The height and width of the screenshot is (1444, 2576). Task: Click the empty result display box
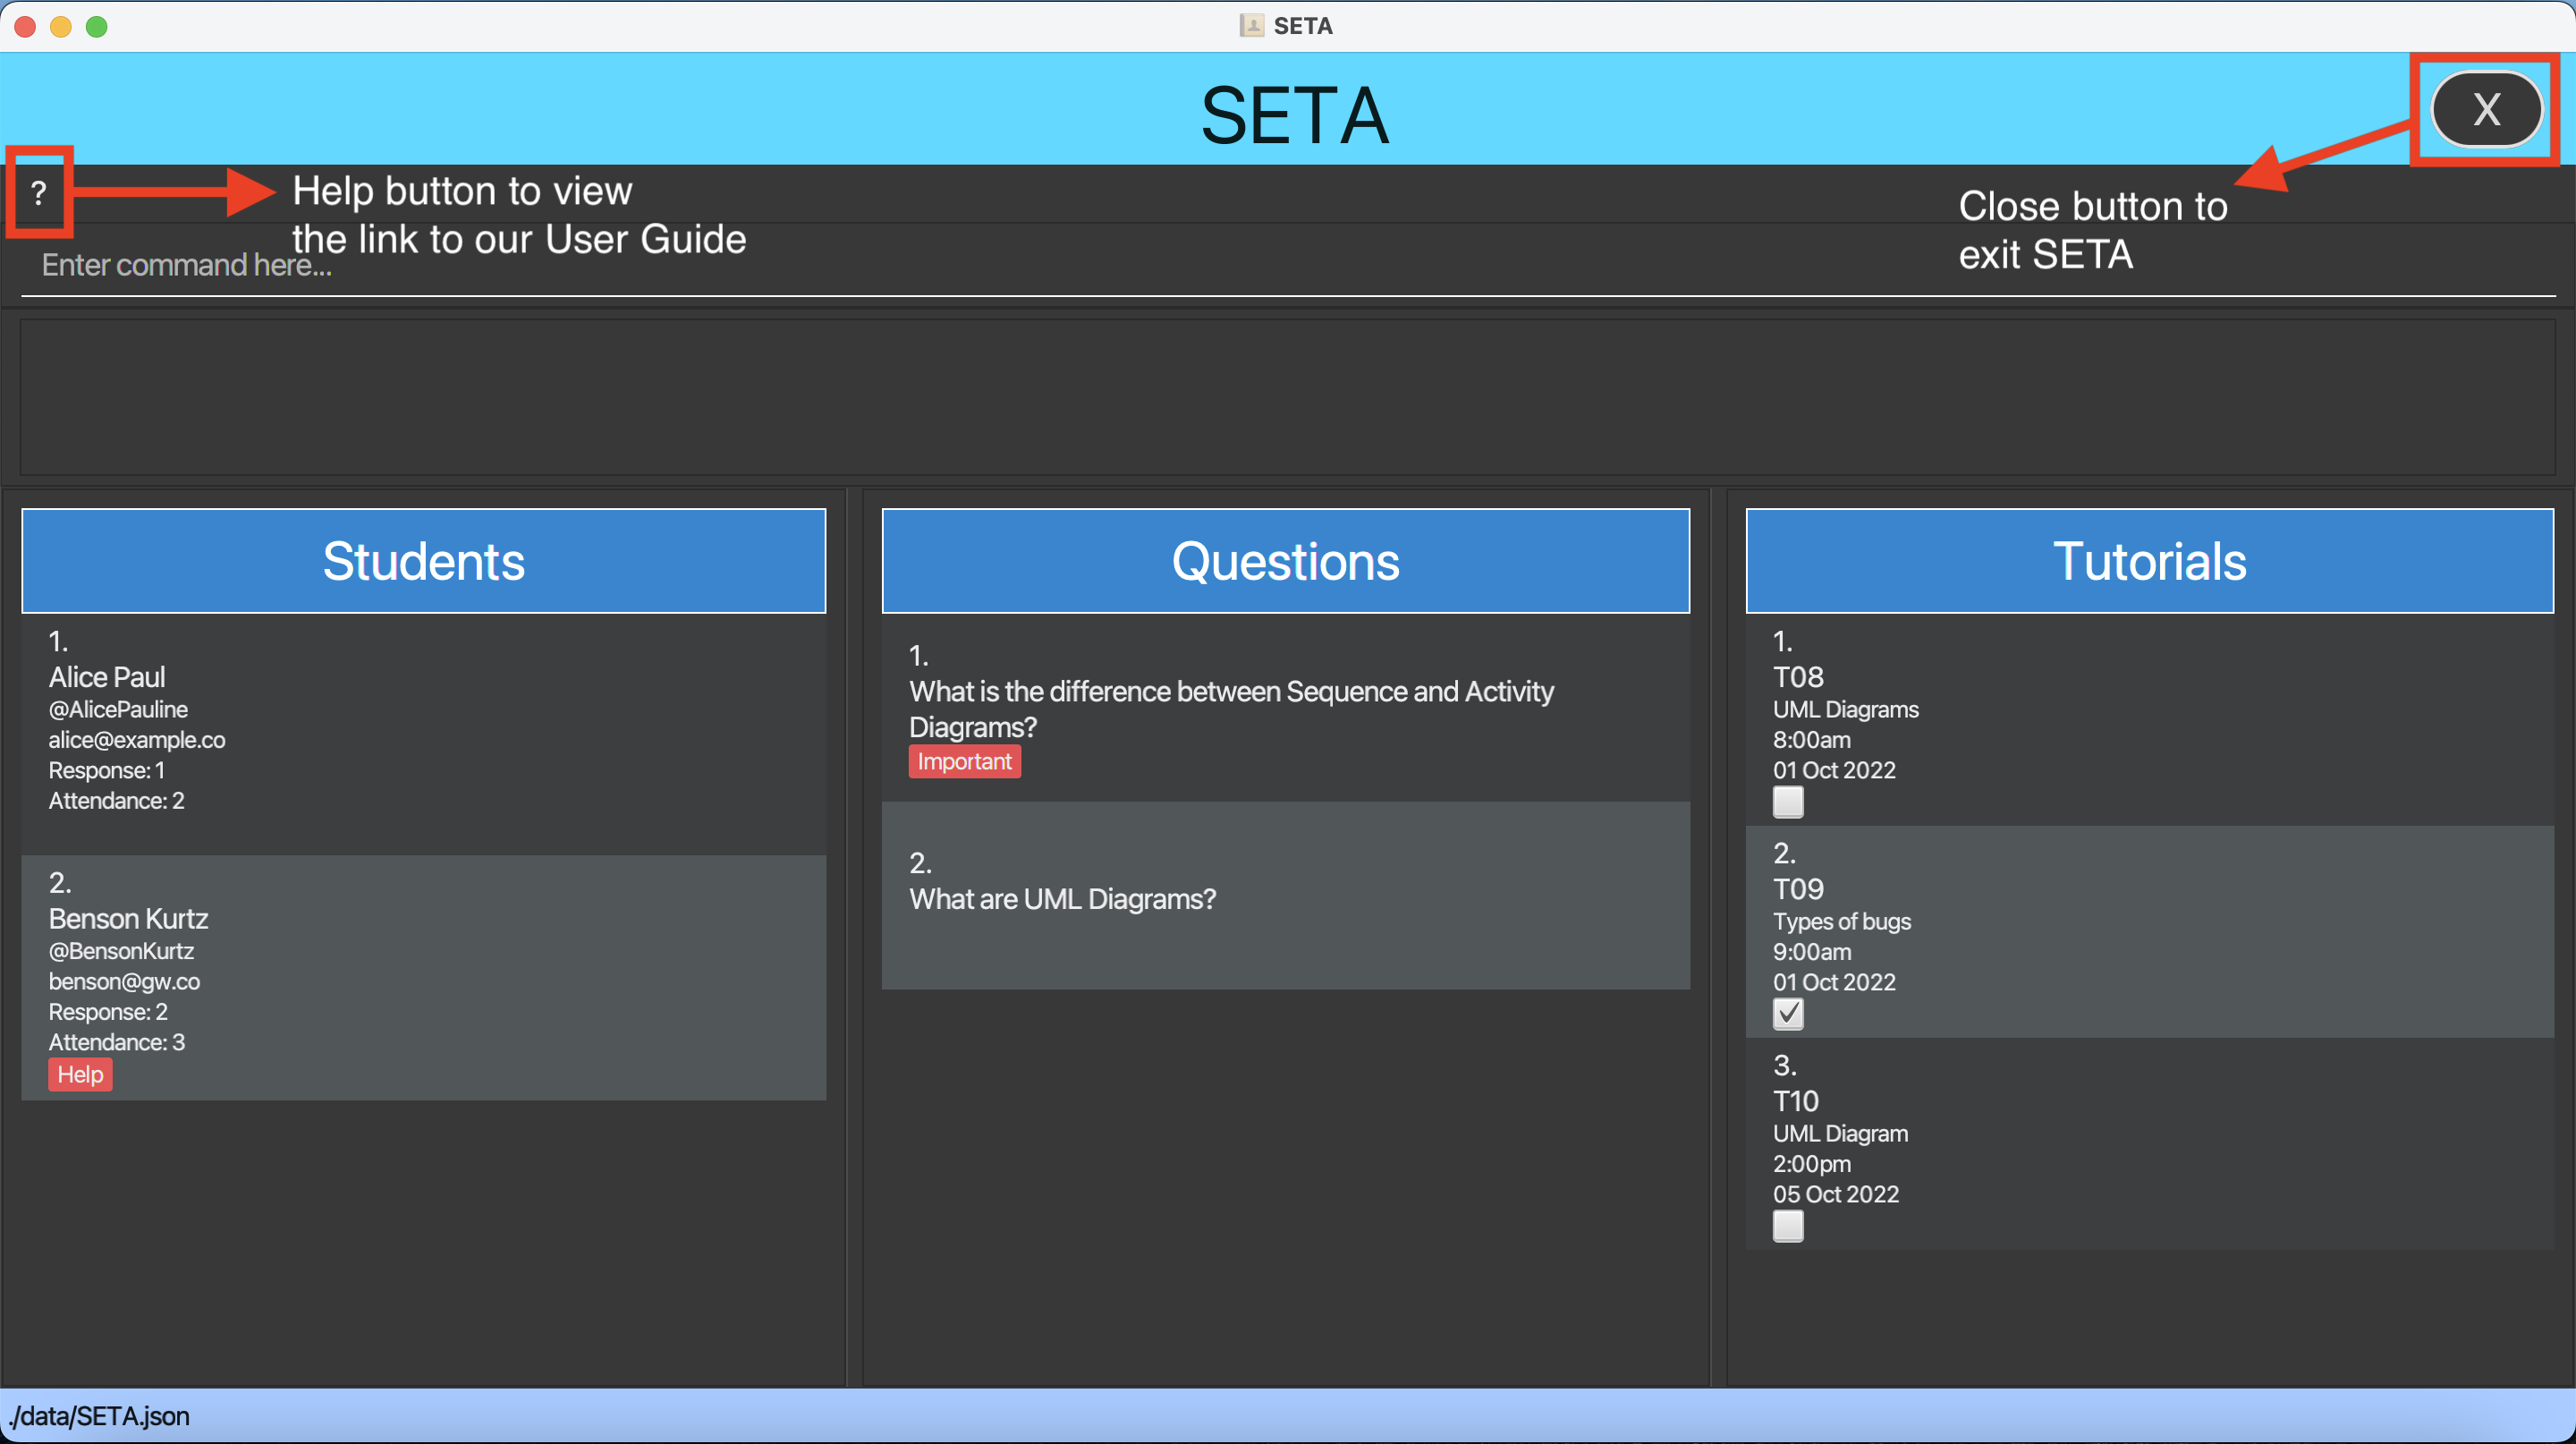pos(1288,396)
